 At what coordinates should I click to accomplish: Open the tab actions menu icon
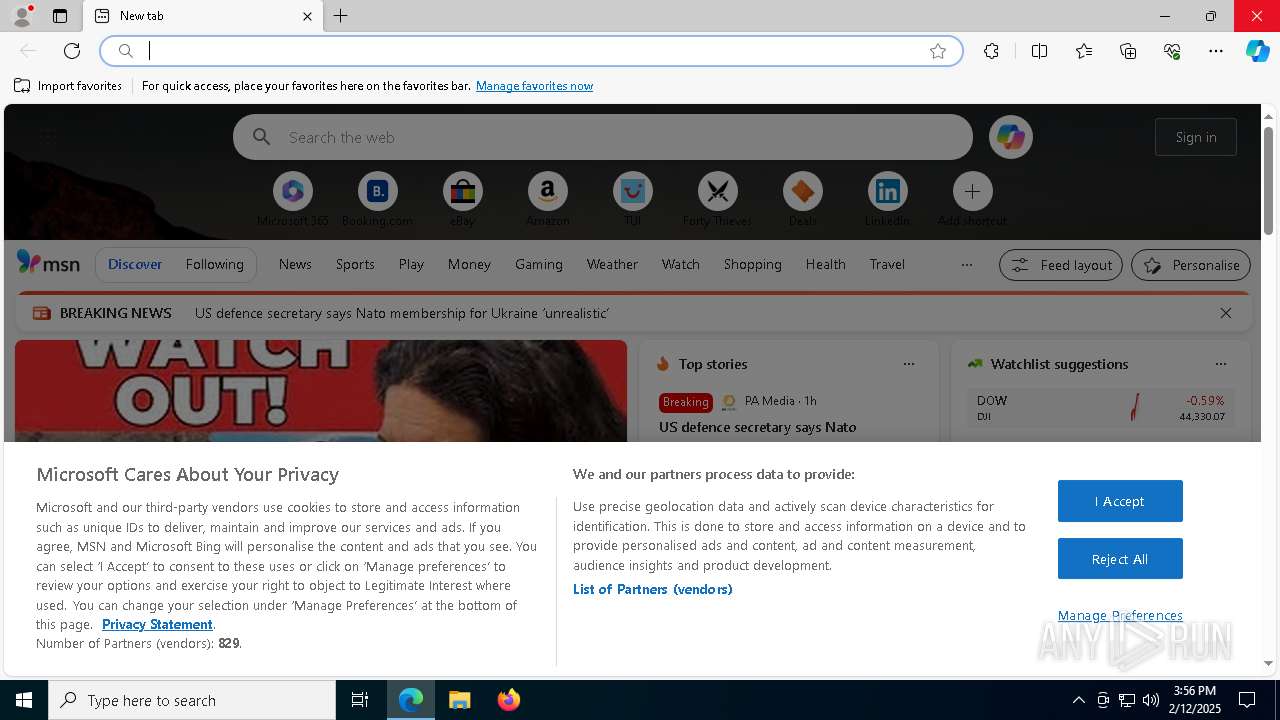click(60, 16)
